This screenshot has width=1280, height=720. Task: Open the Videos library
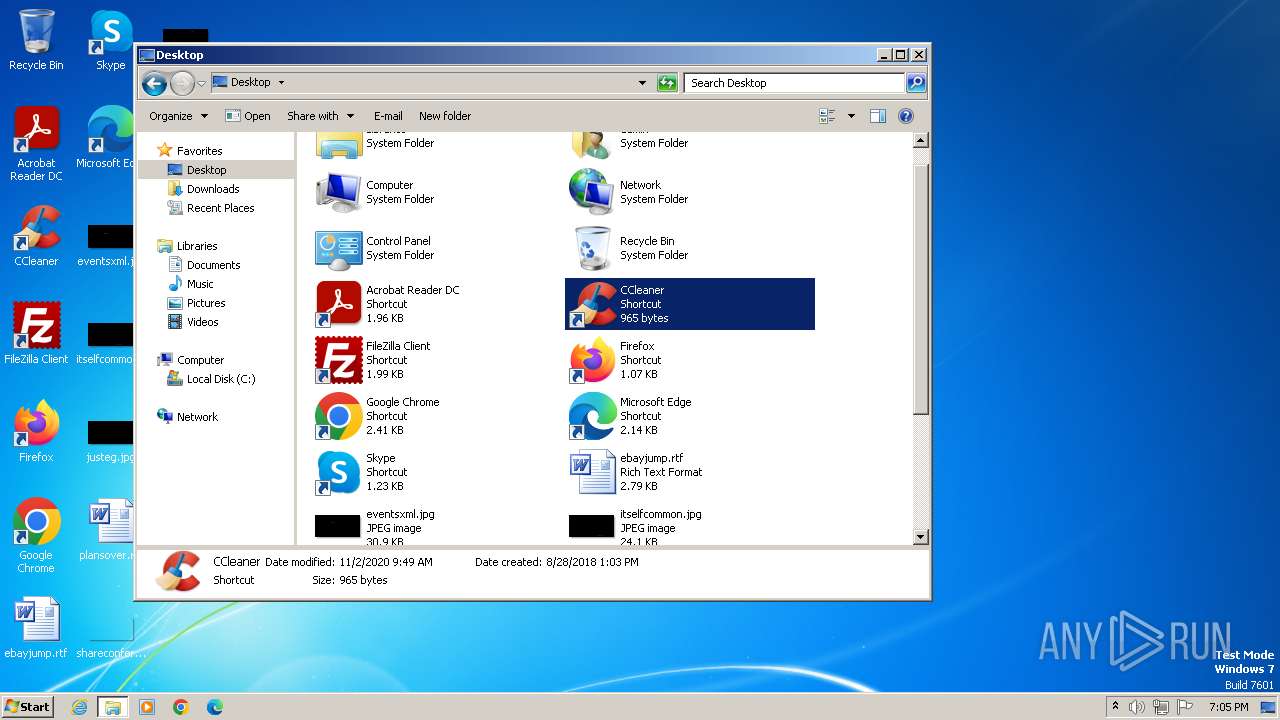point(202,322)
